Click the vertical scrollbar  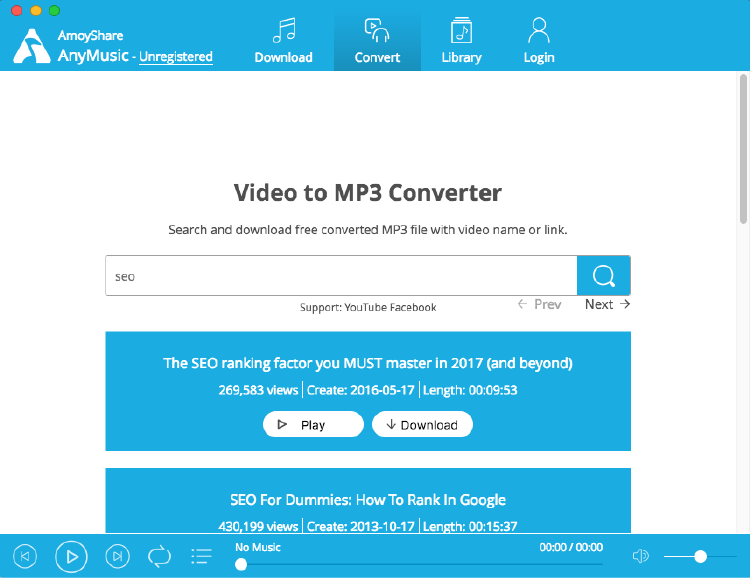[x=743, y=149]
